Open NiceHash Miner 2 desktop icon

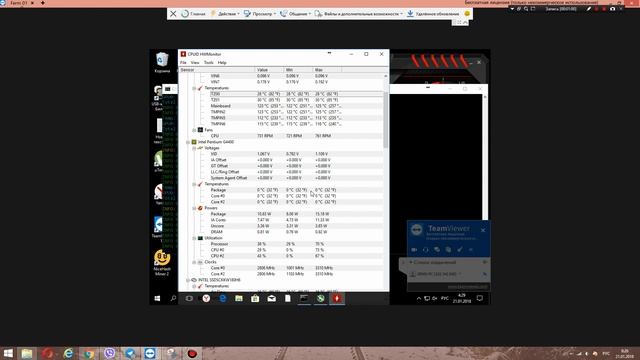pos(162,263)
